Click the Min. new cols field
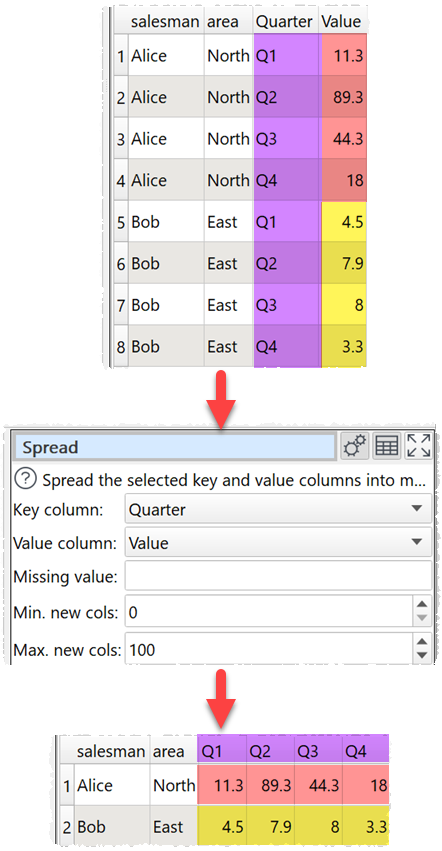442x851 pixels. (269, 612)
